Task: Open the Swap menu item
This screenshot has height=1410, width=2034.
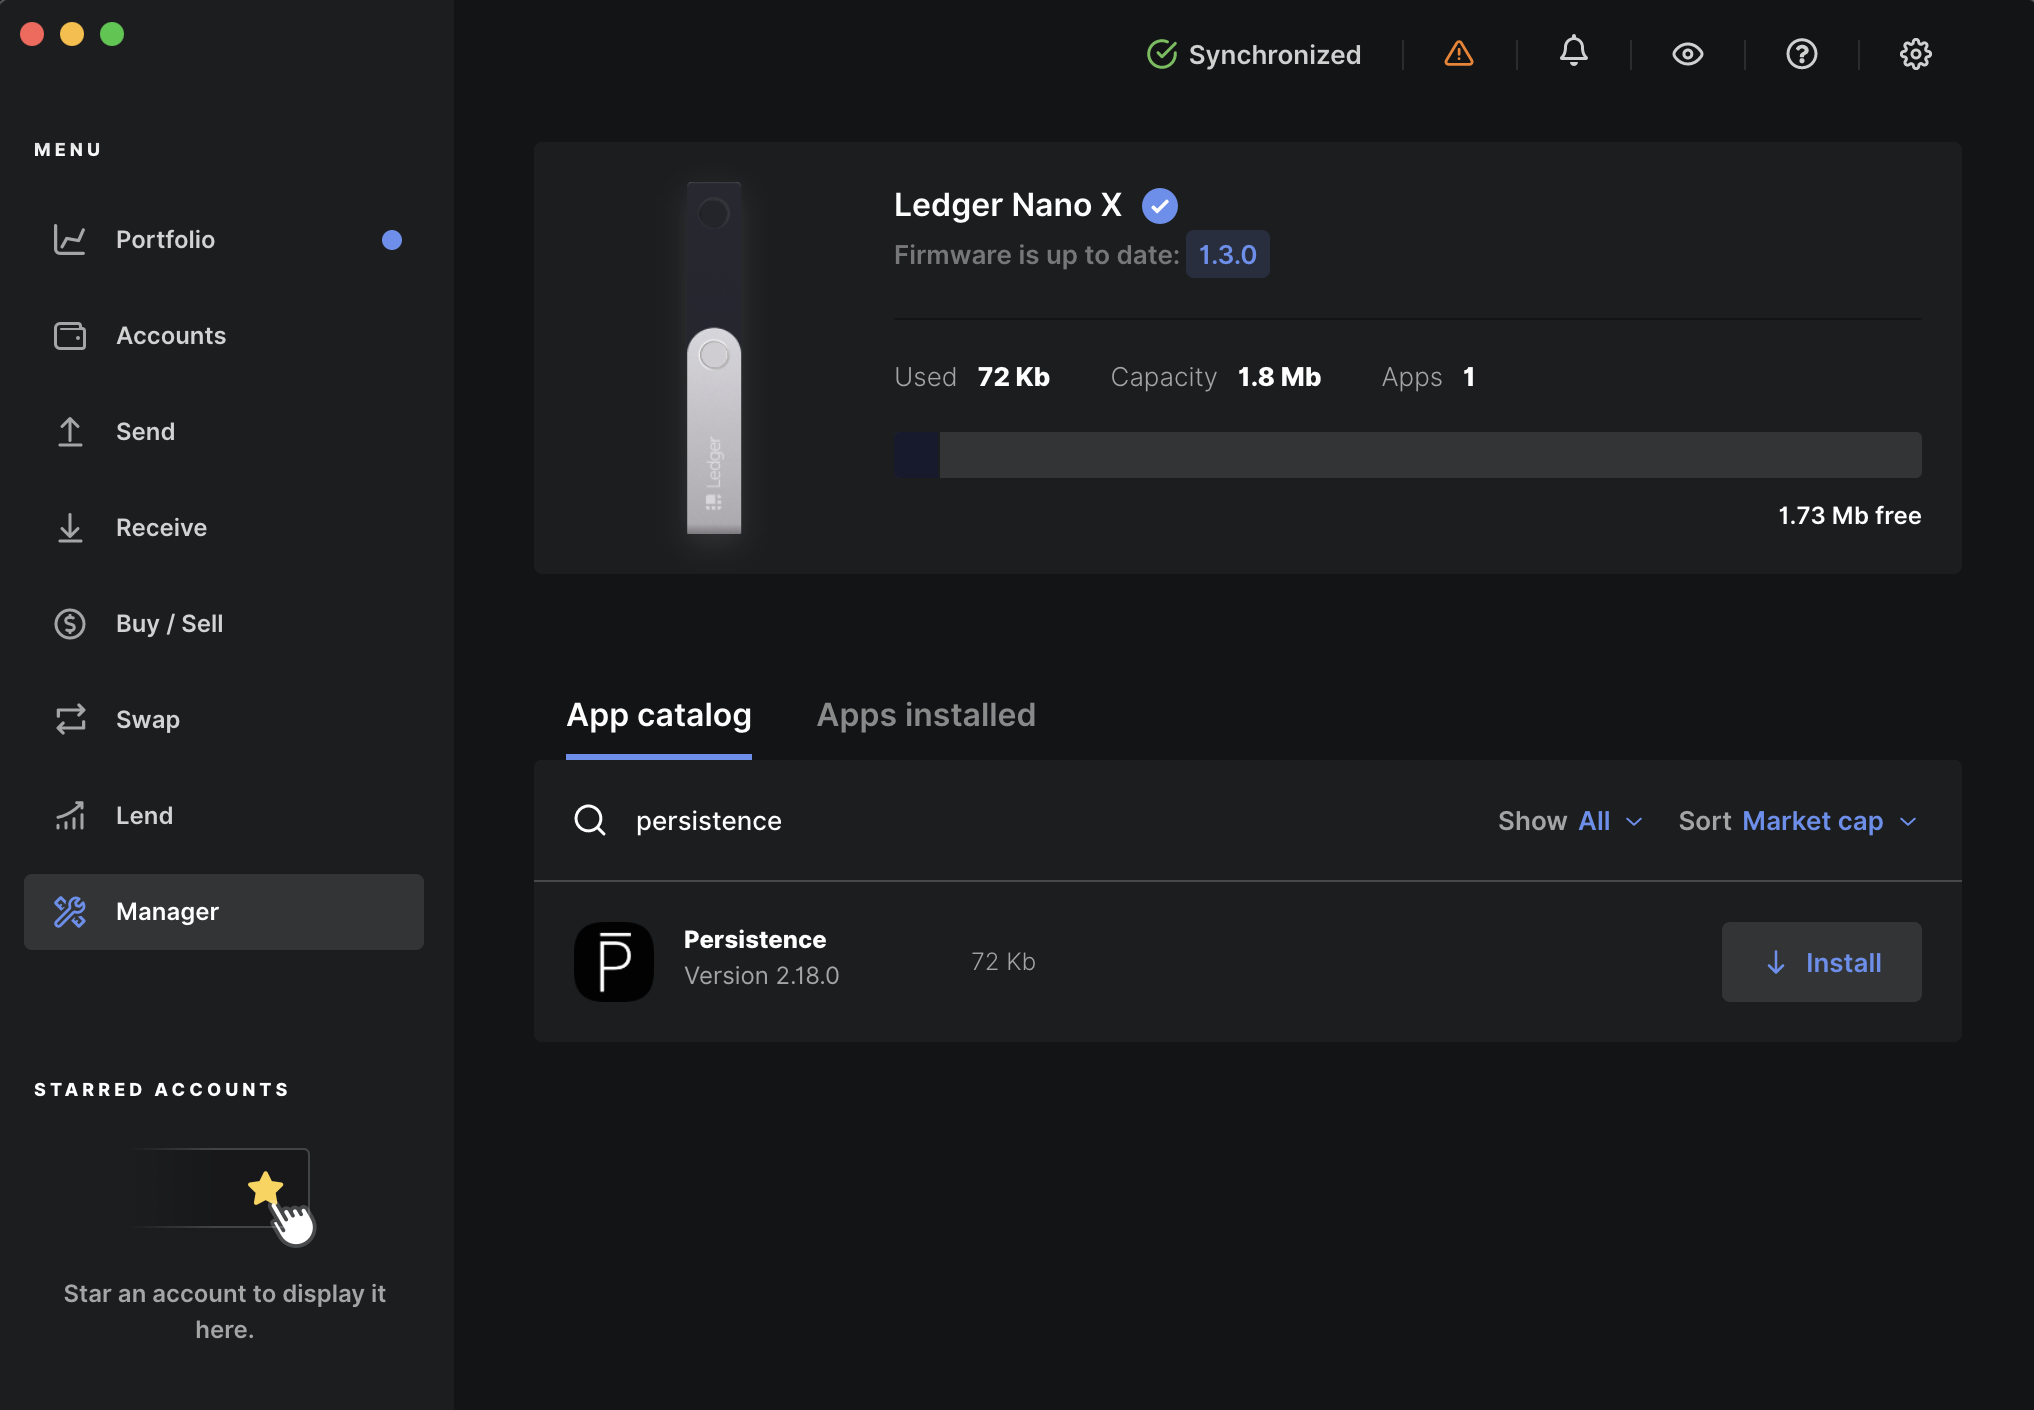Action: tap(224, 720)
